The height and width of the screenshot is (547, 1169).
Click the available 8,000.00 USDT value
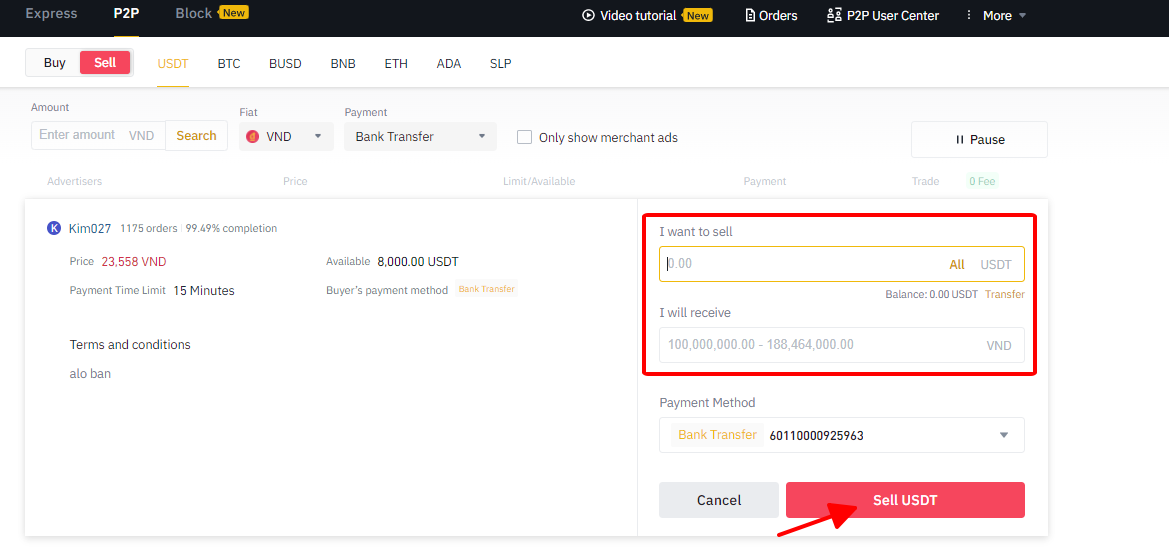pos(418,262)
